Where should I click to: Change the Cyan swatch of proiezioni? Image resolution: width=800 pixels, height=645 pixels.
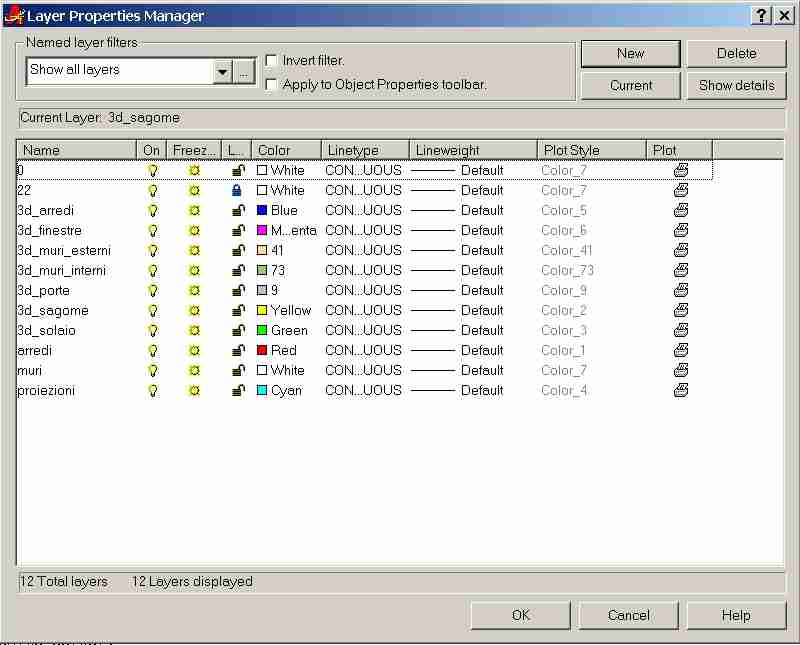262,390
